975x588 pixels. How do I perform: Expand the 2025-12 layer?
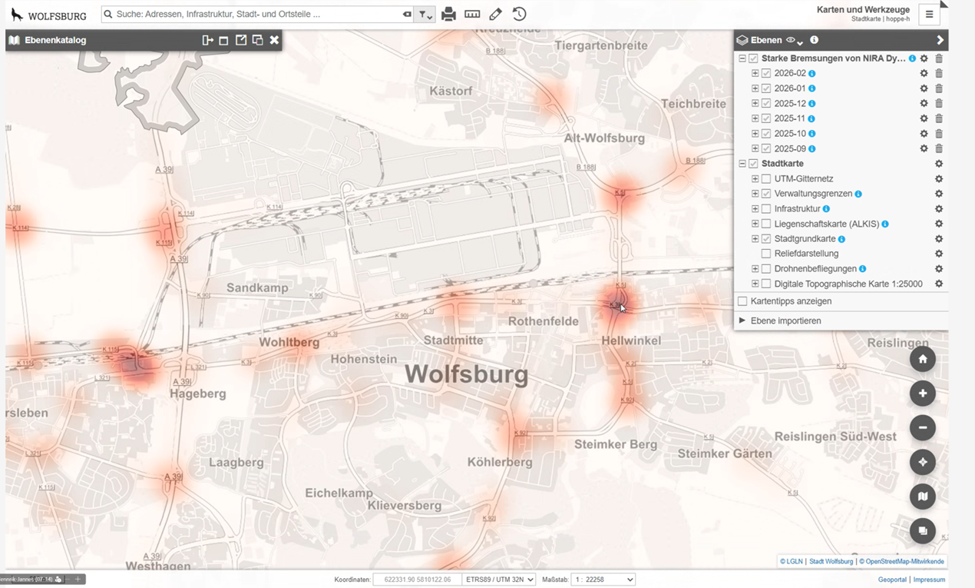pyautogui.click(x=755, y=104)
